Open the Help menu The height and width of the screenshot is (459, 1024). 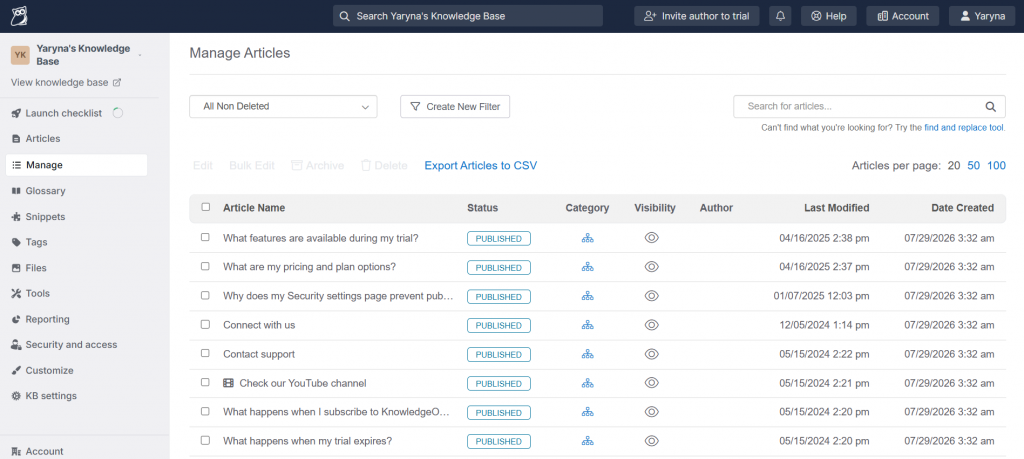(828, 16)
